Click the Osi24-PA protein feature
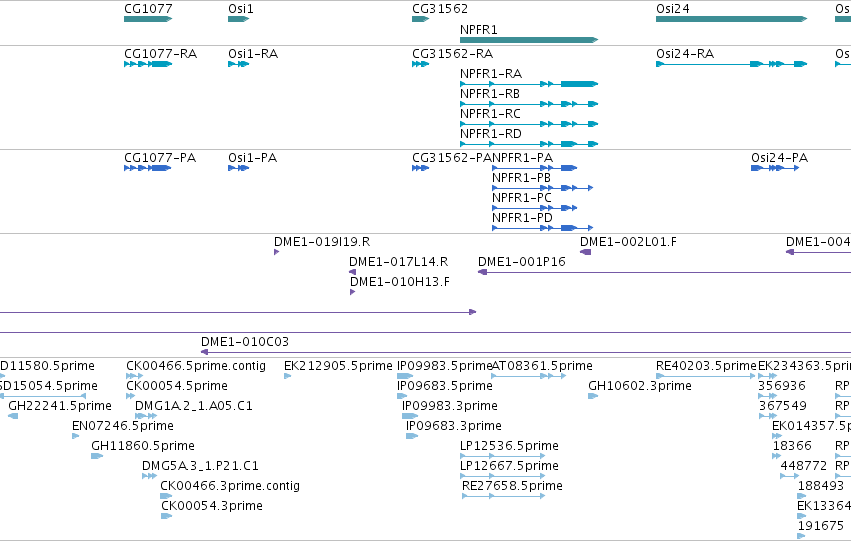 [x=775, y=168]
